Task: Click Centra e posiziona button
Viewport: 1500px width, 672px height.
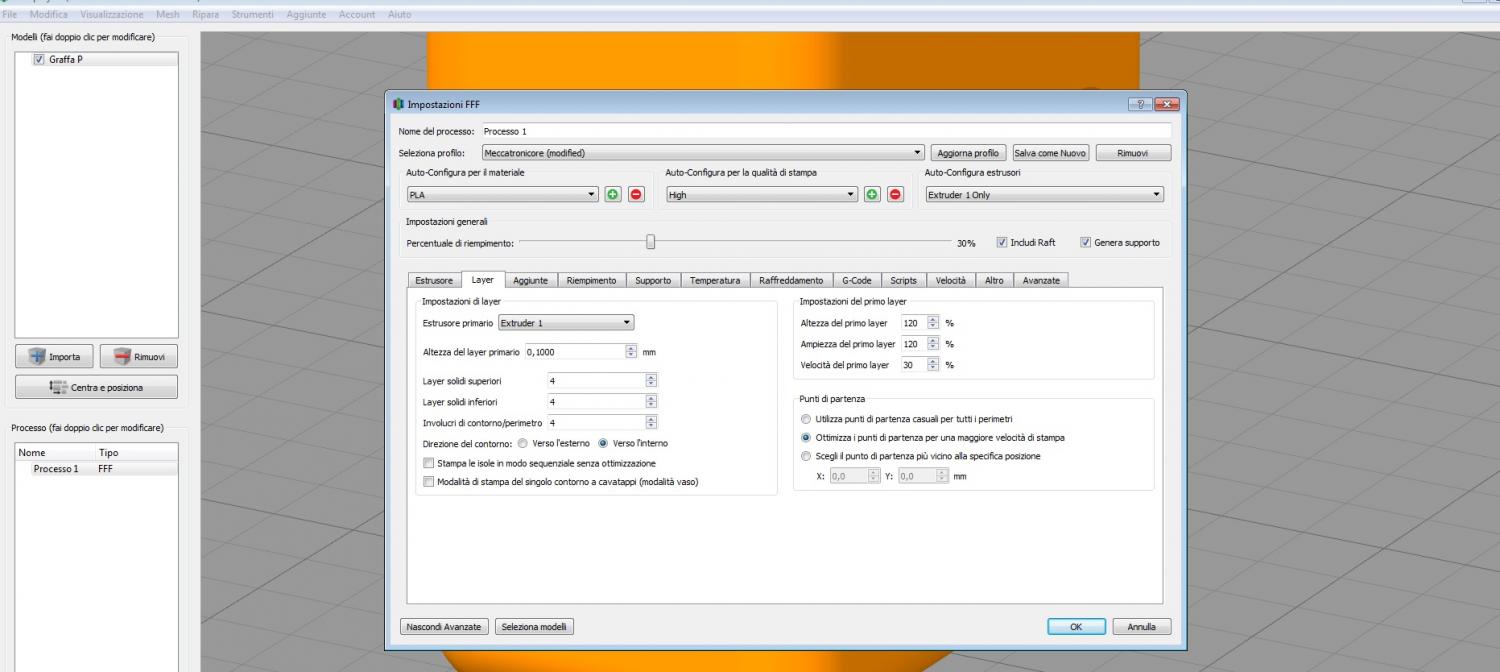Action: click(96, 387)
